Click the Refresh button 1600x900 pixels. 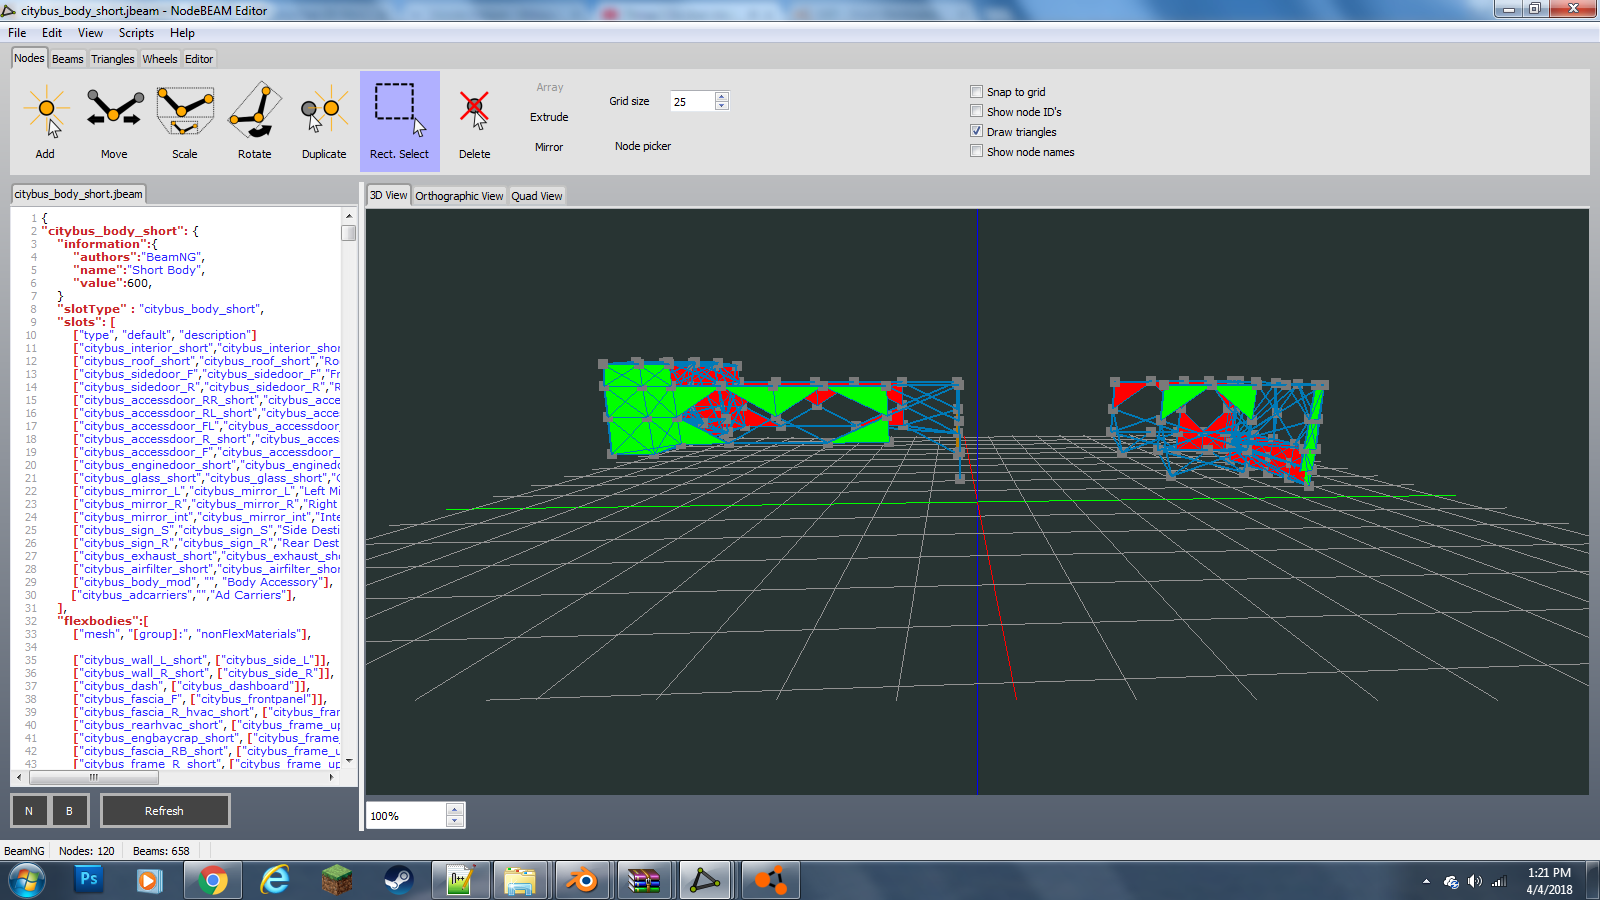coord(165,811)
